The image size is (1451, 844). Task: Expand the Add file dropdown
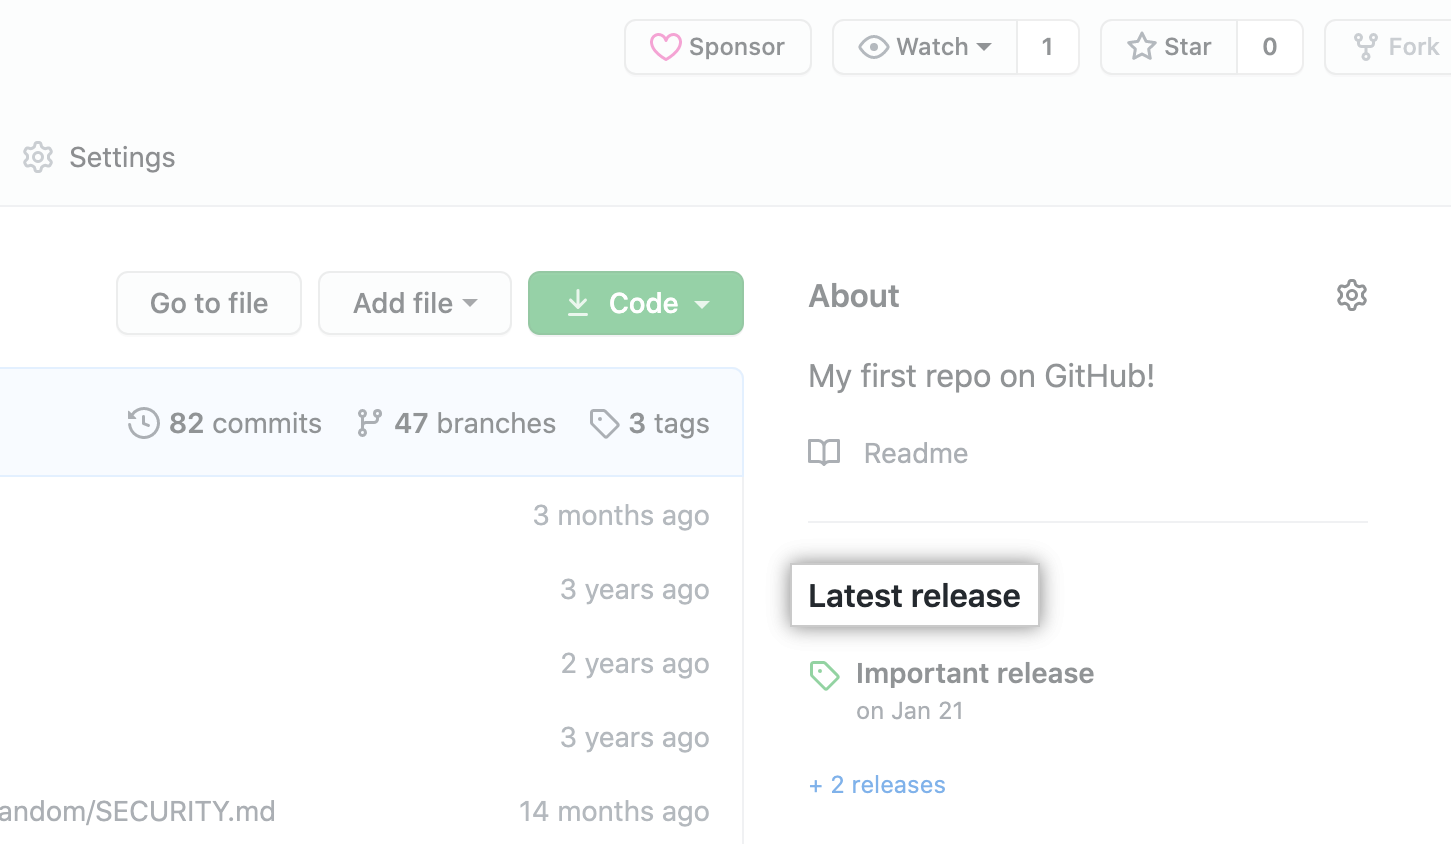coord(414,303)
